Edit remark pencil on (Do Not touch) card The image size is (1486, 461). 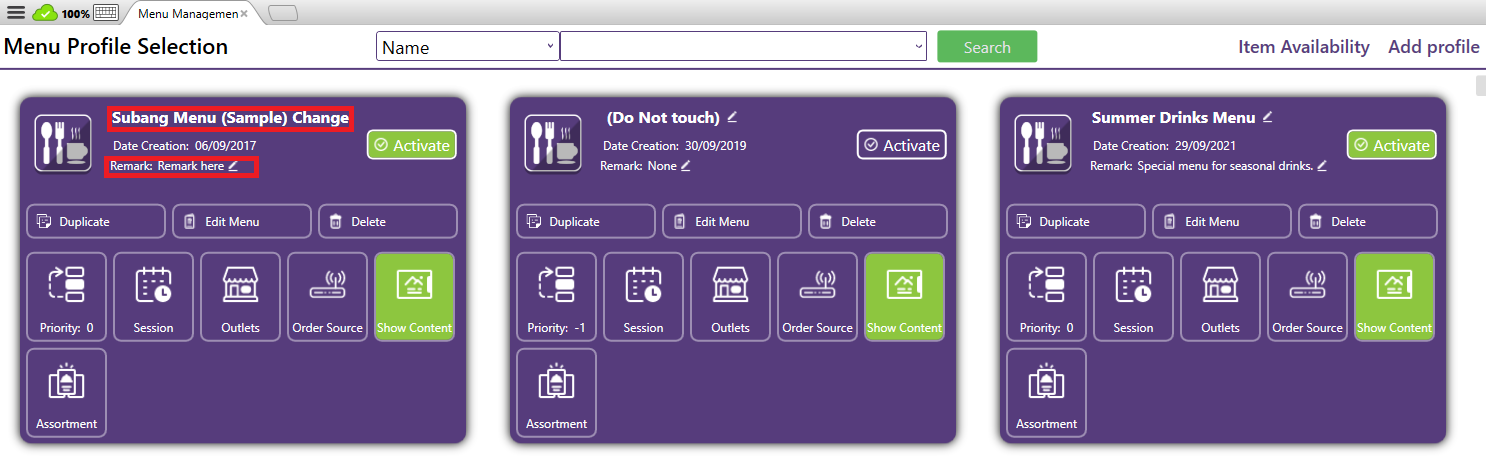pyautogui.click(x=686, y=166)
